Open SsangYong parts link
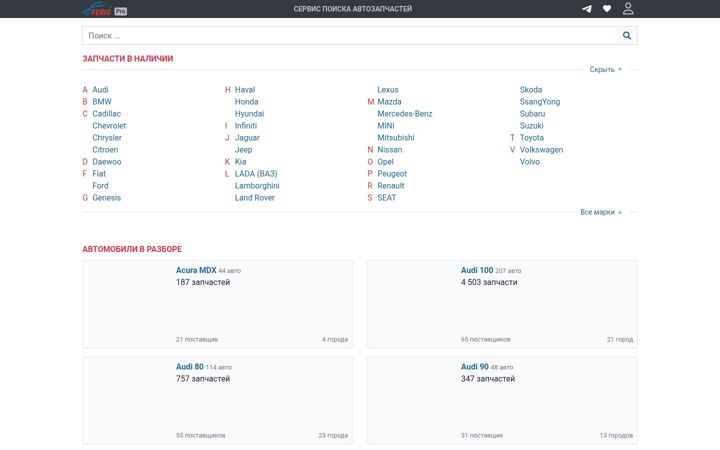Image resolution: width=720 pixels, height=450 pixels. point(540,101)
